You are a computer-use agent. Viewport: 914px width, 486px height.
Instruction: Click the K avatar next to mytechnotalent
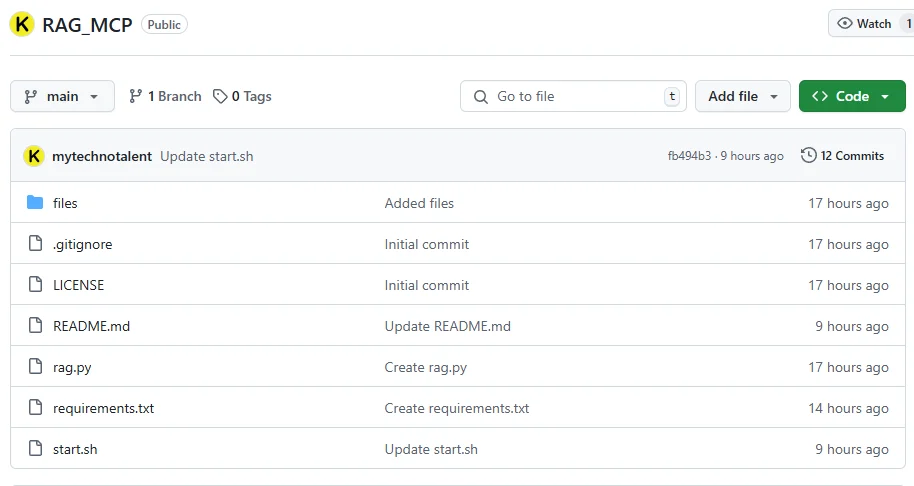point(34,156)
